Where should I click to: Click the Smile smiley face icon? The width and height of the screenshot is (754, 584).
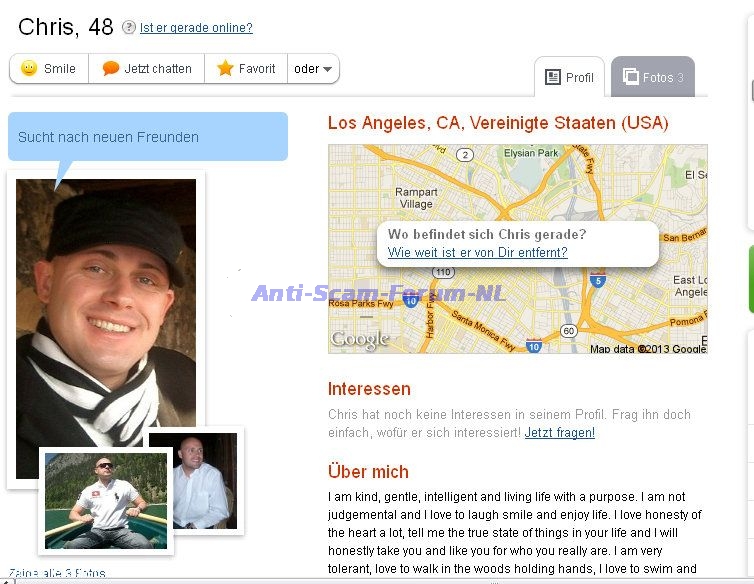tap(29, 69)
